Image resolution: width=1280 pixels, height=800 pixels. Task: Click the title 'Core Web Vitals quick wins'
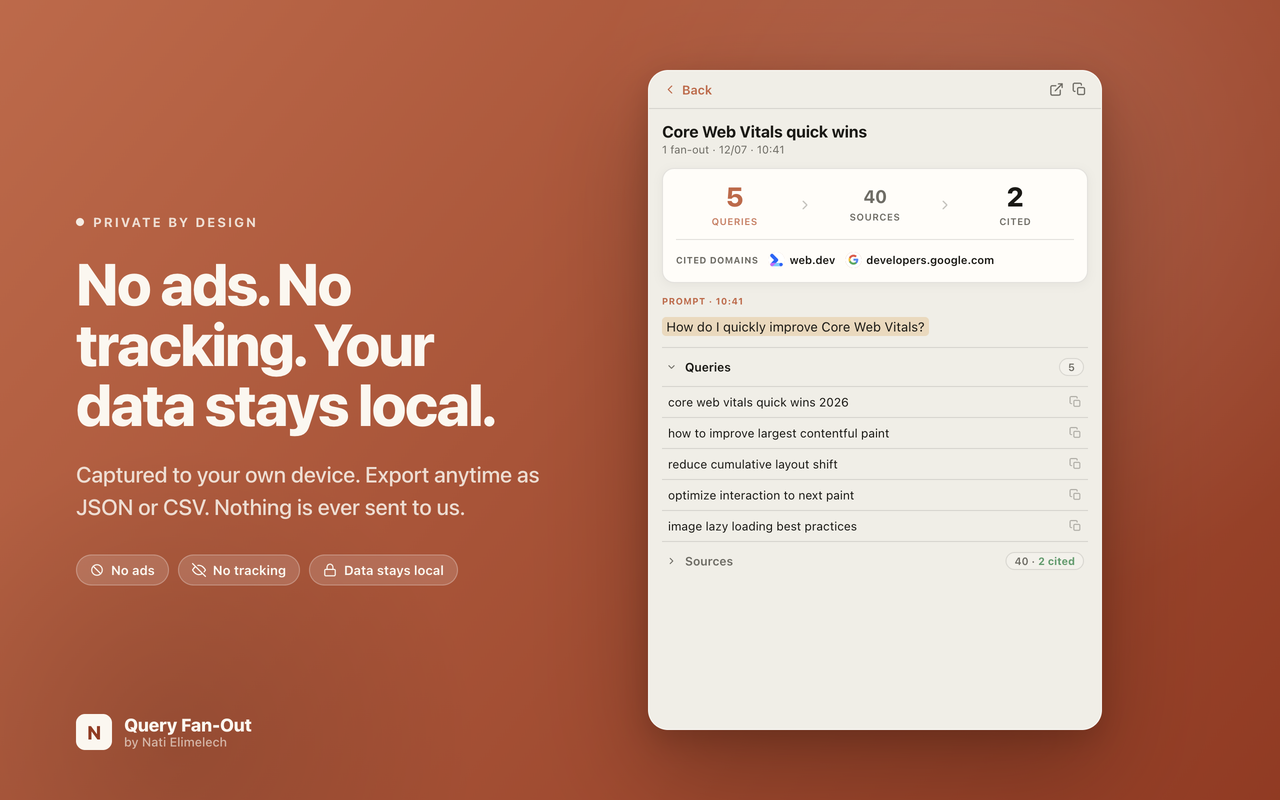click(x=764, y=132)
